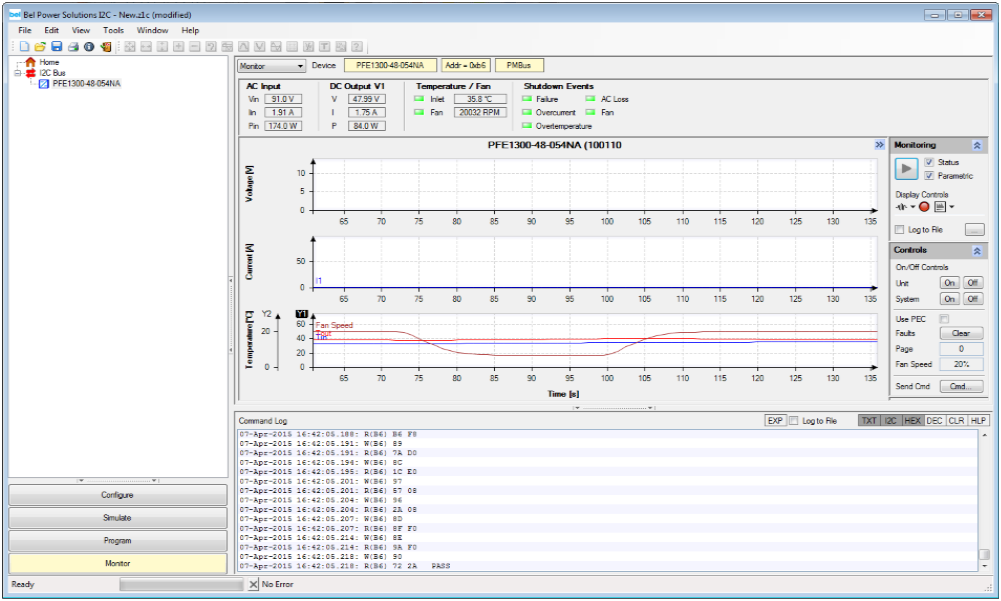Enable the Use PEC checkbox
Viewport: 1001px width, 601px height.
point(944,318)
